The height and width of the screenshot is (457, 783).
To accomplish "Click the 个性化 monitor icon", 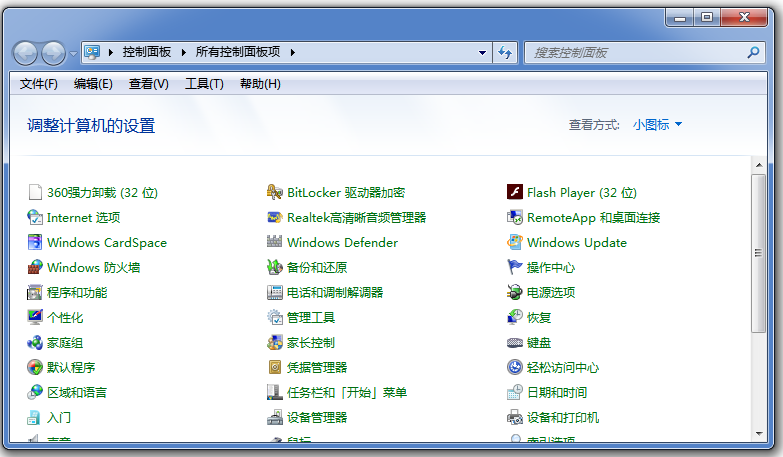I will [x=35, y=317].
